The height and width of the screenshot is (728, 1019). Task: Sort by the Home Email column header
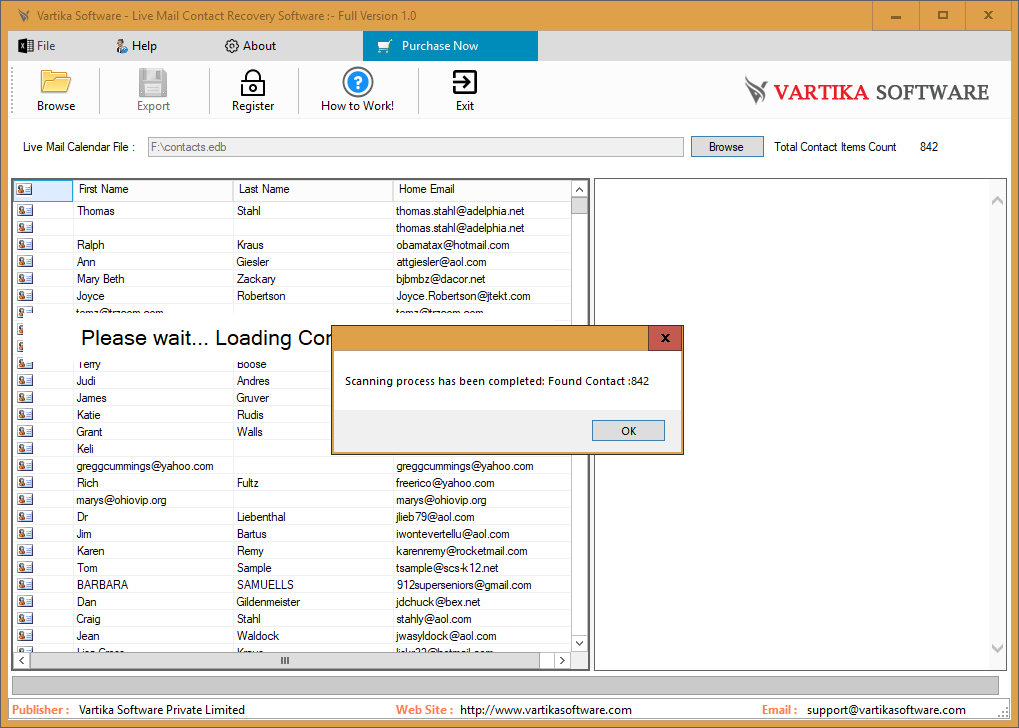(482, 189)
